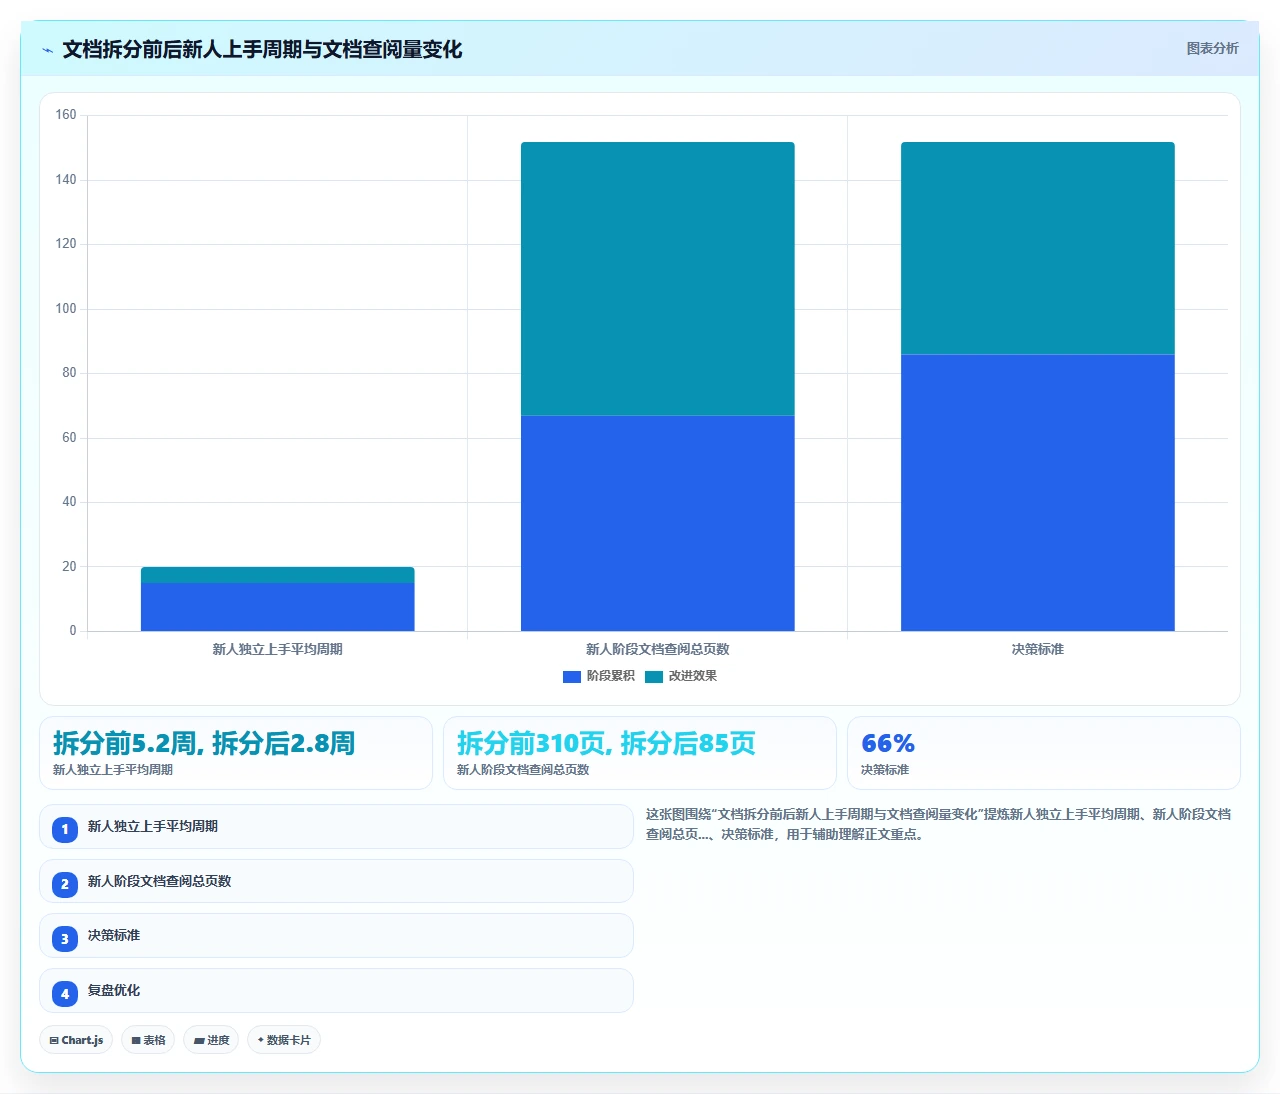Click the Chart.js tag
Viewport: 1280px width, 1094px height.
click(x=76, y=1040)
